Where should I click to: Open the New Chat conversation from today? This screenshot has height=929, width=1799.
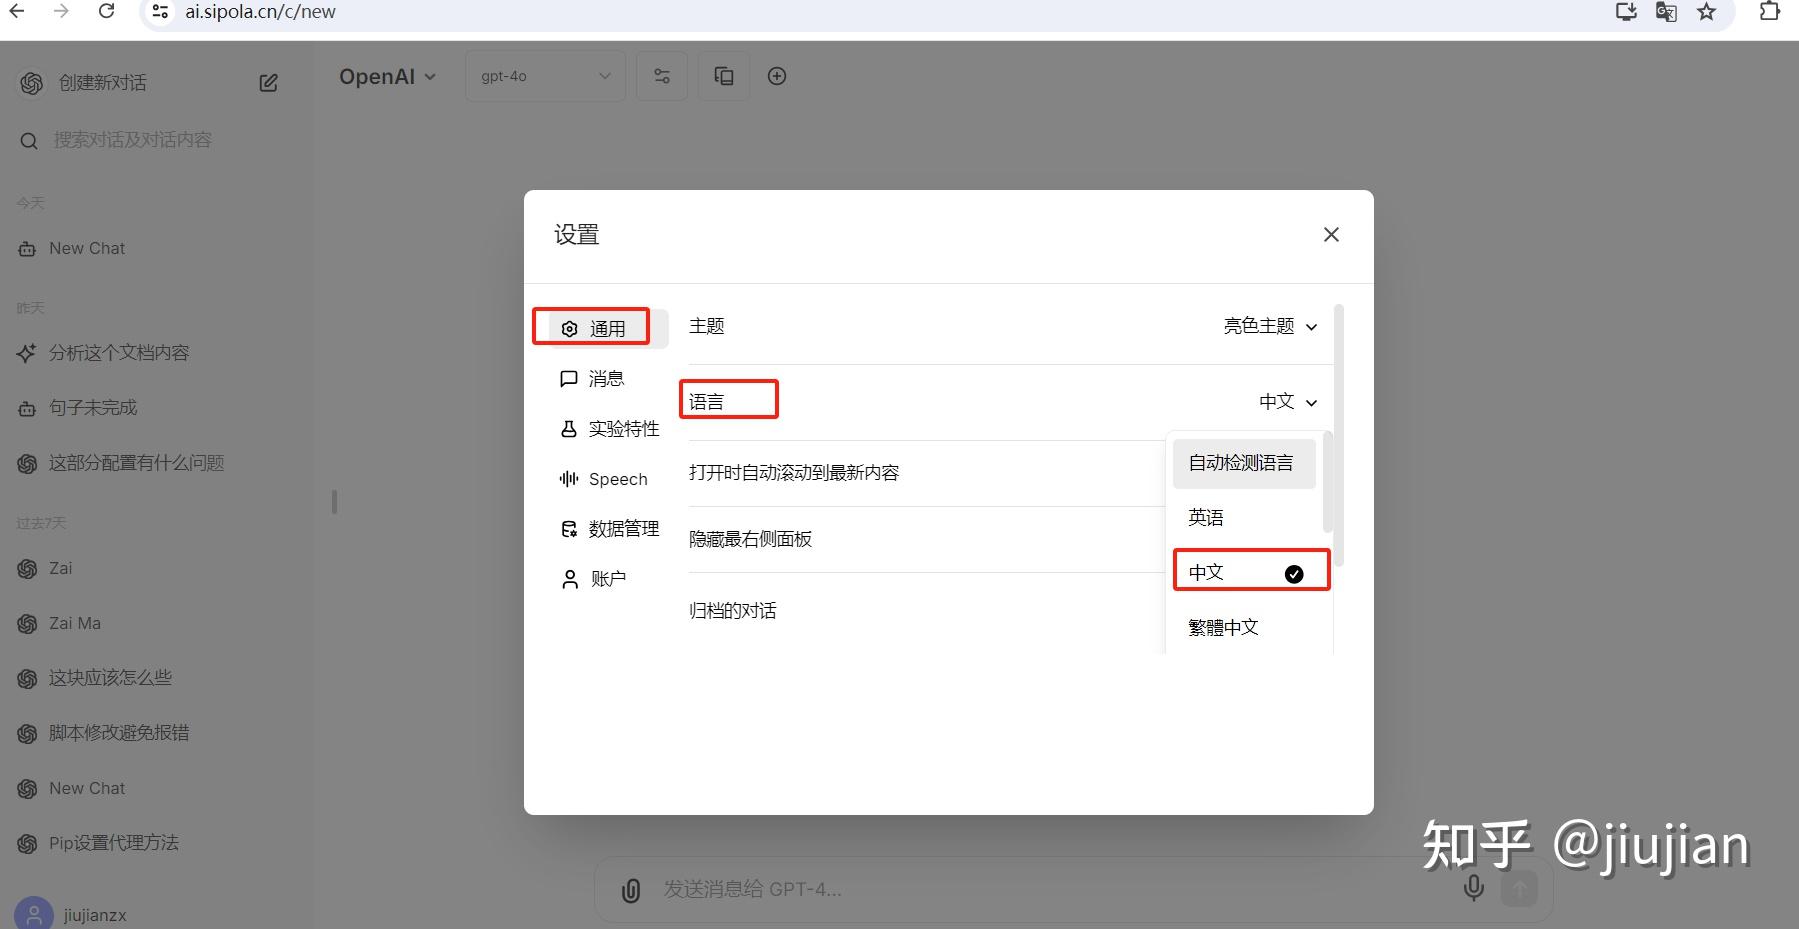pos(87,248)
